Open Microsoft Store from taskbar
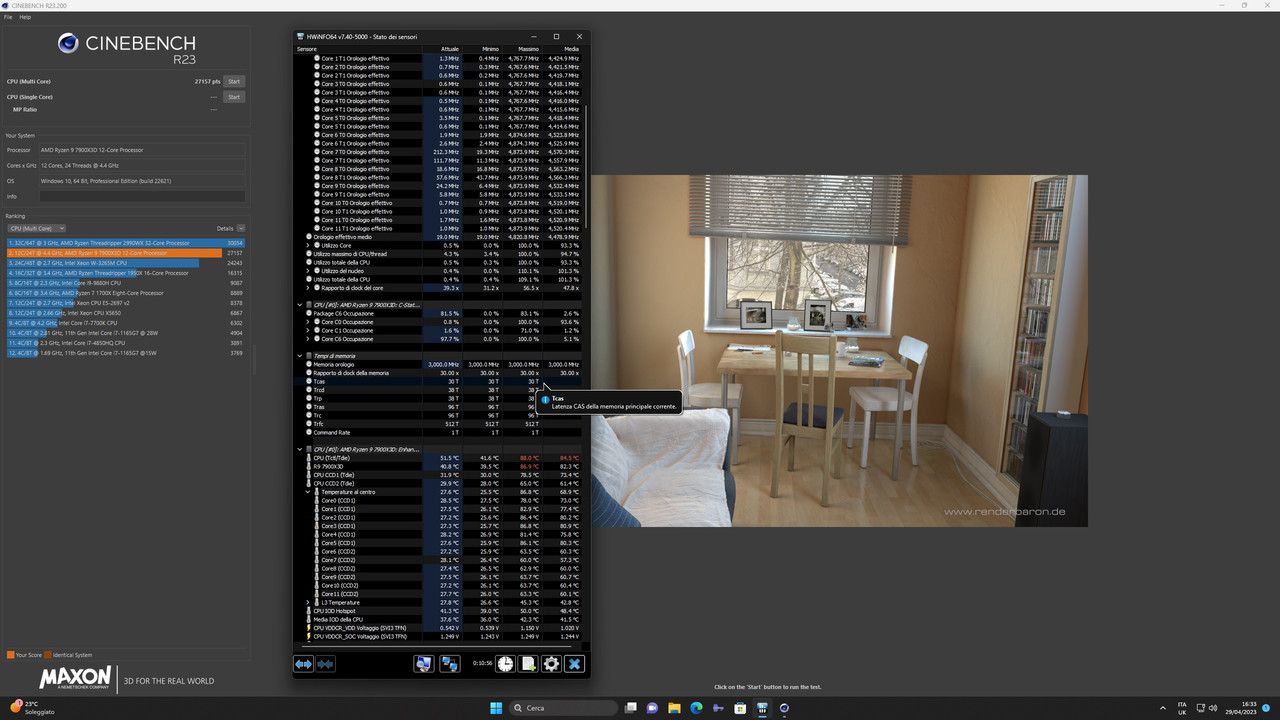This screenshot has width=1280, height=720. (740, 708)
